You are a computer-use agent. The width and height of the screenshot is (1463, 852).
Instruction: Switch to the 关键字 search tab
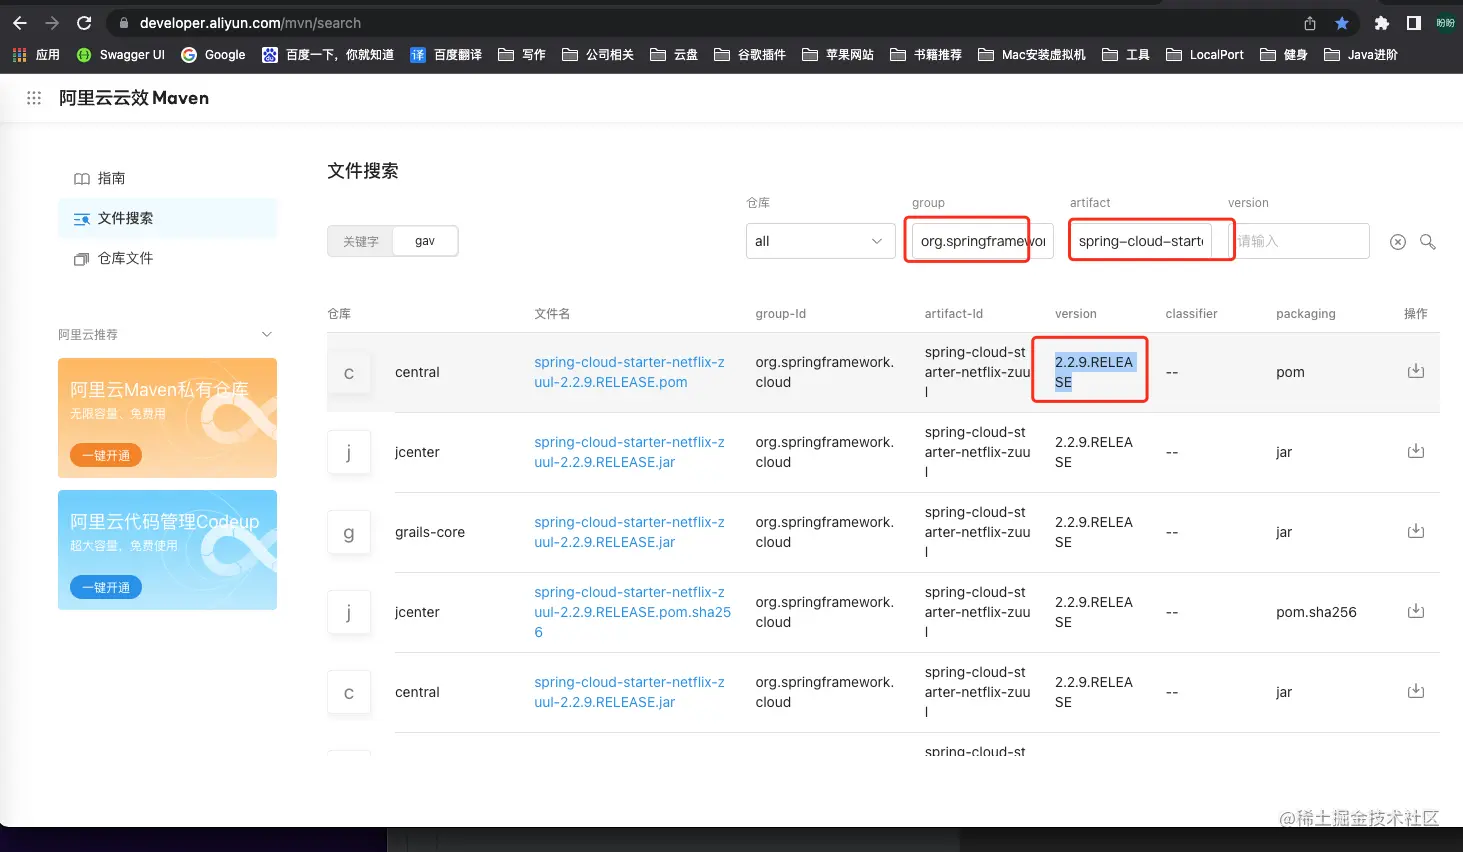coord(361,241)
